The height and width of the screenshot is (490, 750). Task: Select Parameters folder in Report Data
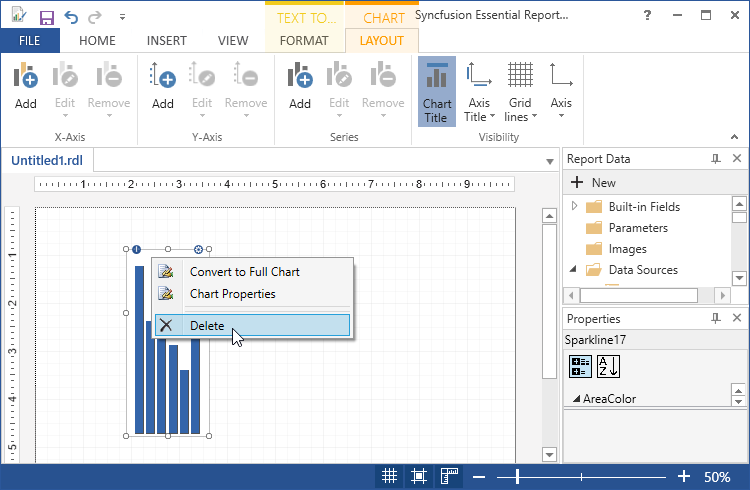[637, 228]
